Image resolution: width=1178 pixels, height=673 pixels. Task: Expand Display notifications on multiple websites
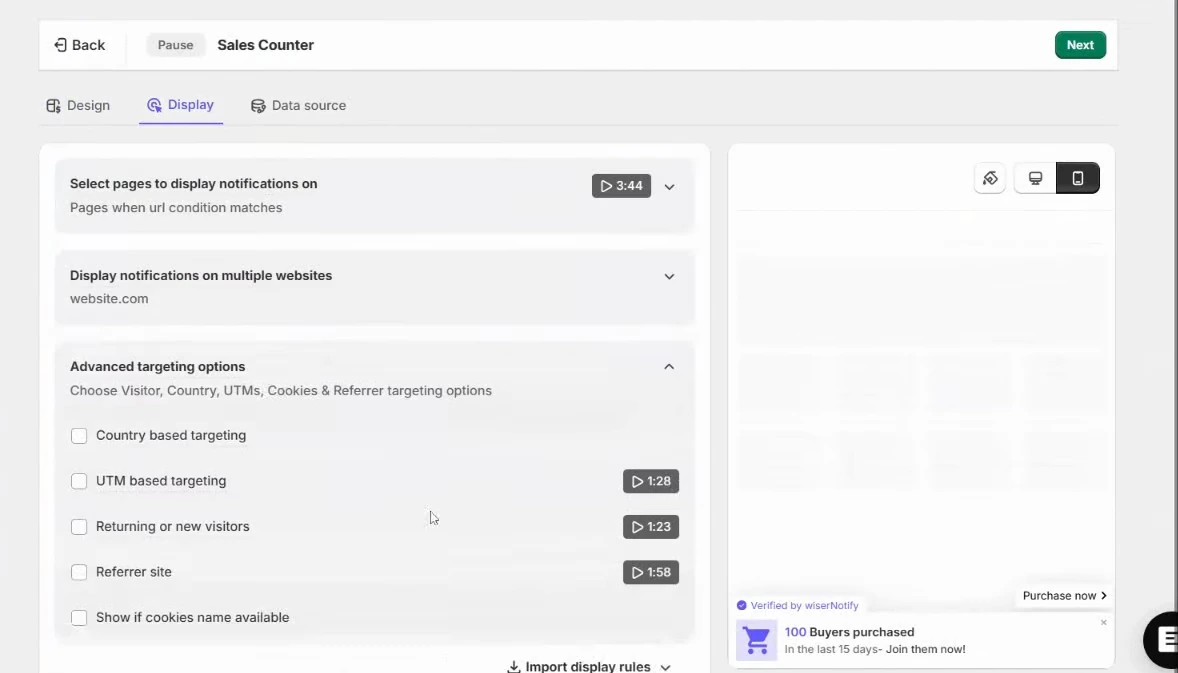point(669,276)
